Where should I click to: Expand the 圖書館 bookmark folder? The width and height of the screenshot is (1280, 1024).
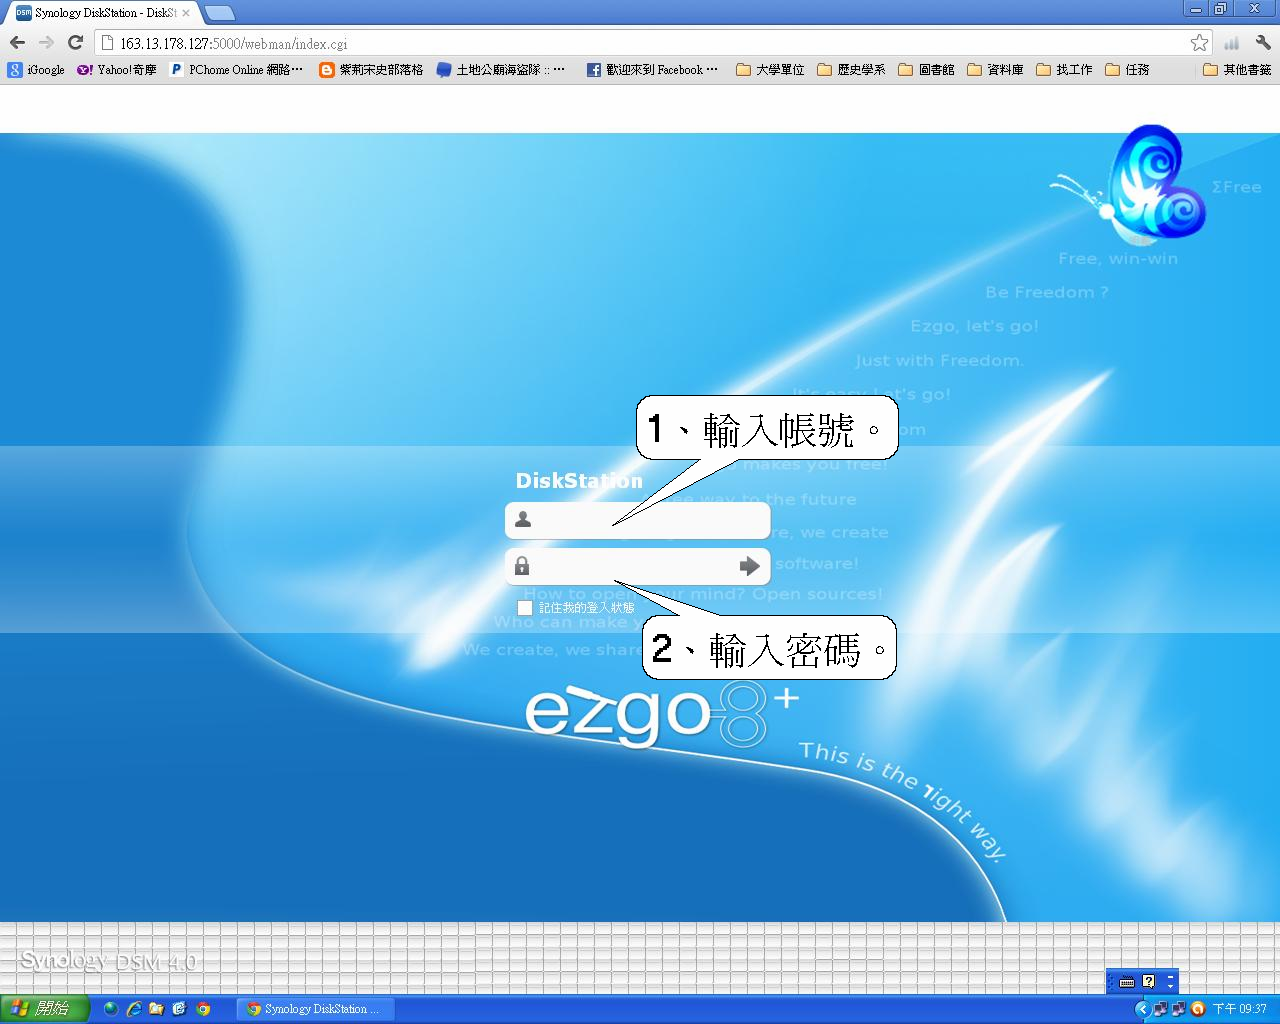pos(926,70)
